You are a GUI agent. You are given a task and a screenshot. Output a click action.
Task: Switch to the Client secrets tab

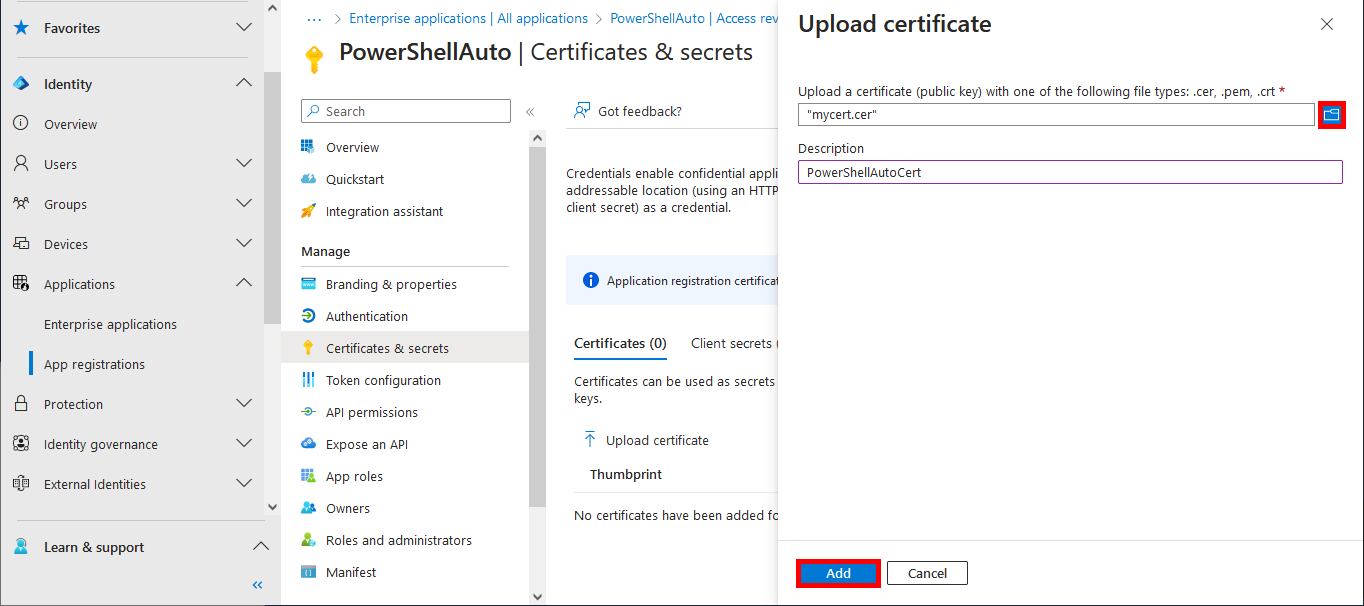[x=732, y=343]
